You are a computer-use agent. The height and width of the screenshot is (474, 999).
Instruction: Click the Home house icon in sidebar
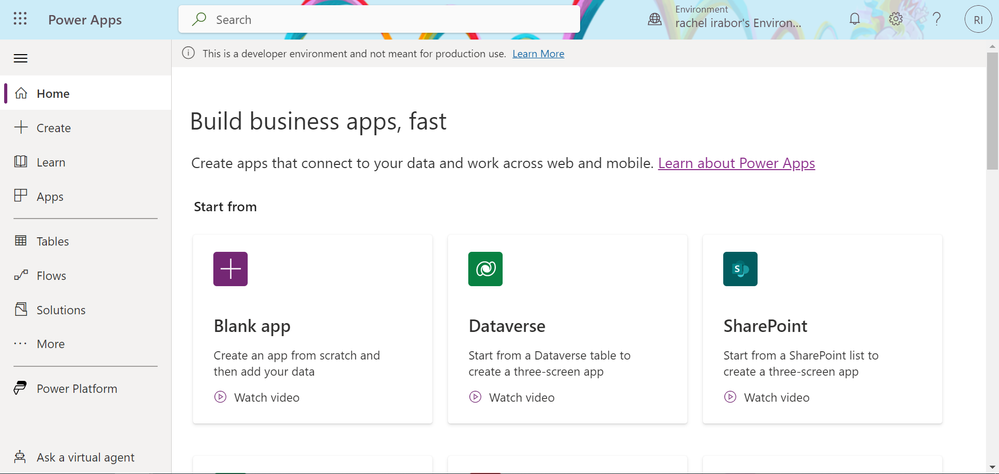pyautogui.click(x=21, y=94)
